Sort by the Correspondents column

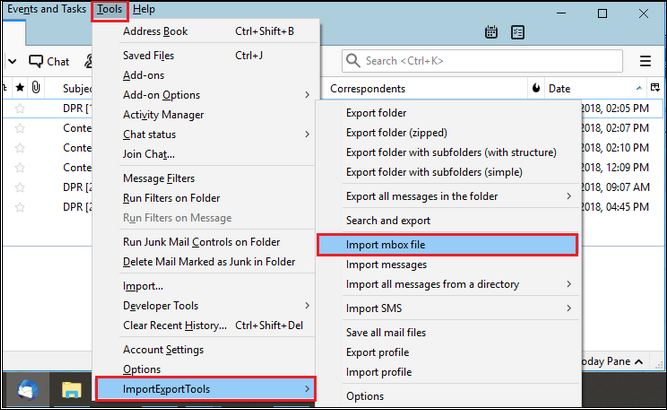pos(427,88)
